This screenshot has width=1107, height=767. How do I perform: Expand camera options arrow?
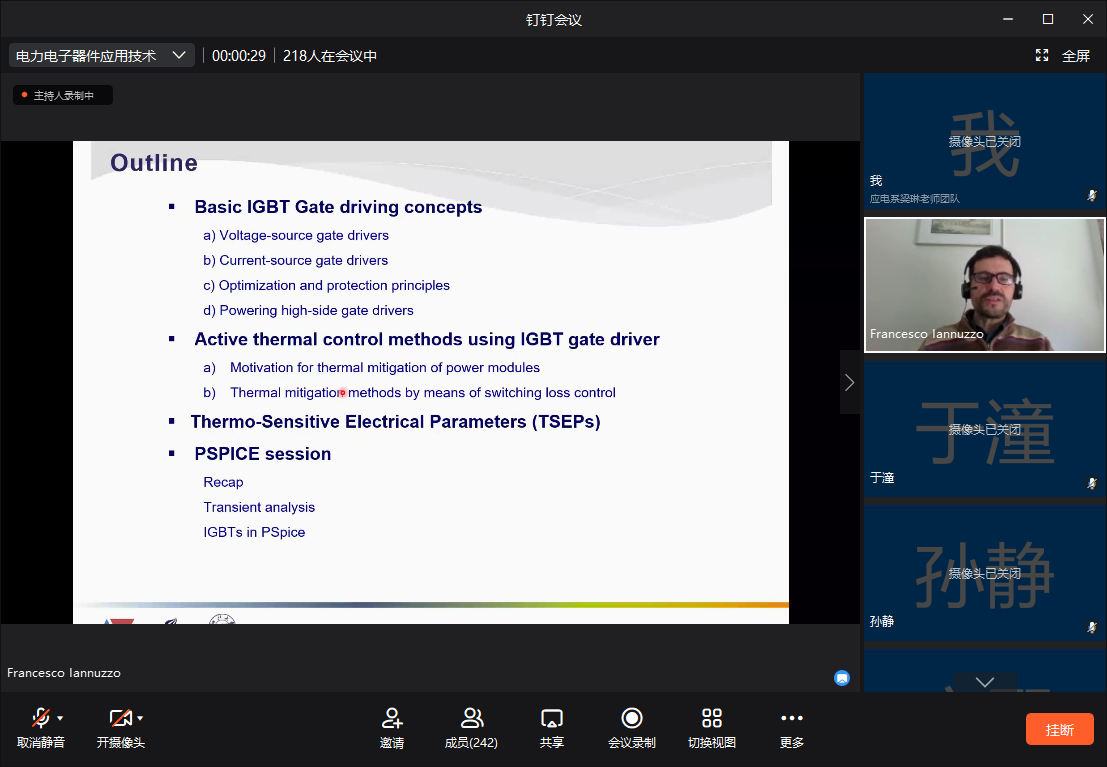click(x=140, y=718)
